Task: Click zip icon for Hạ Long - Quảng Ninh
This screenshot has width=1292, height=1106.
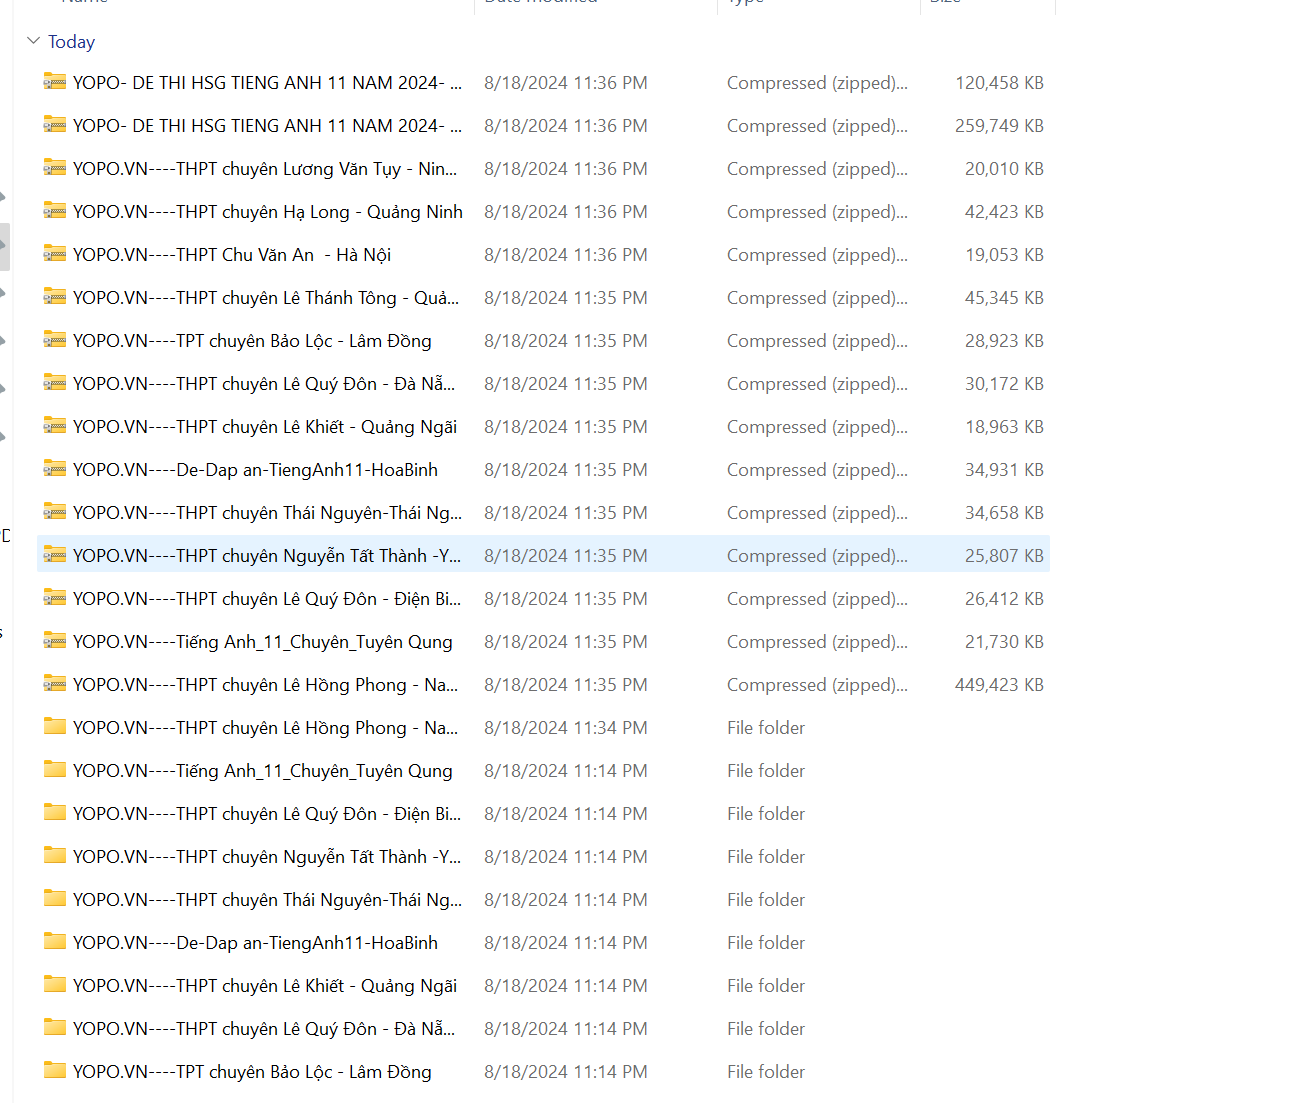Action: point(55,211)
